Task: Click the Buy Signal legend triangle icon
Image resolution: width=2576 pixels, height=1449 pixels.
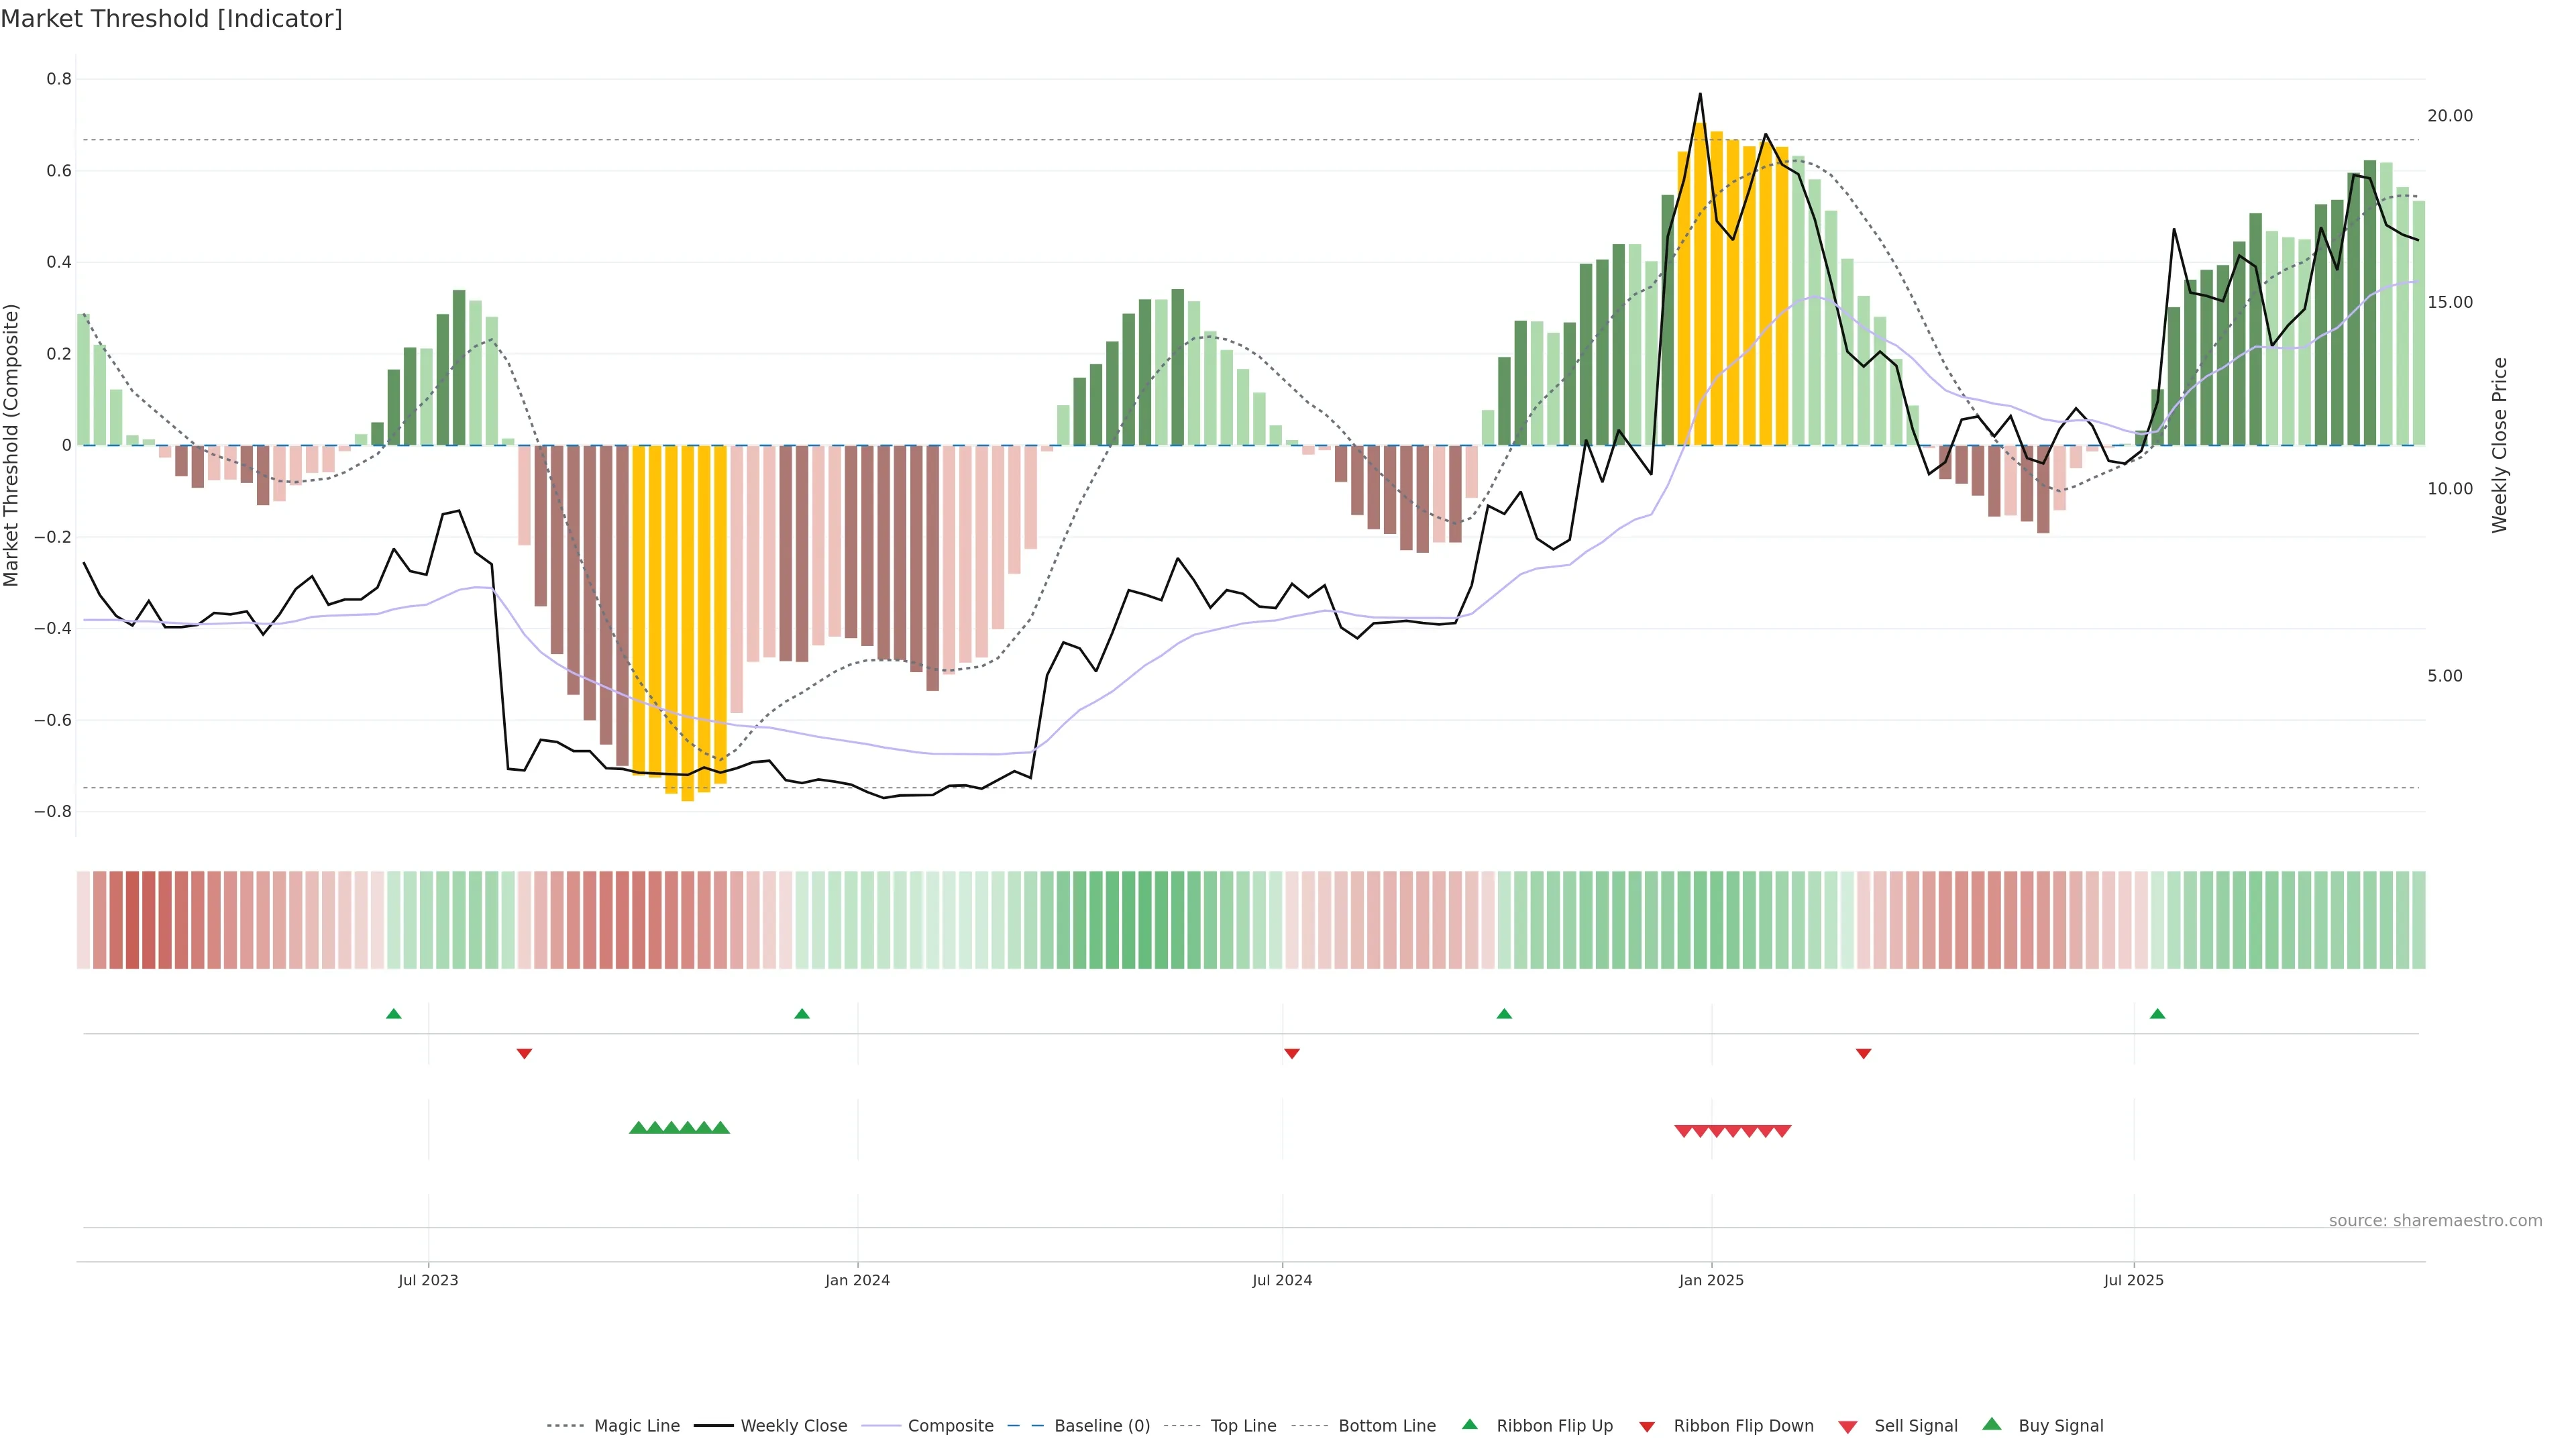Action: pyautogui.click(x=1991, y=1424)
